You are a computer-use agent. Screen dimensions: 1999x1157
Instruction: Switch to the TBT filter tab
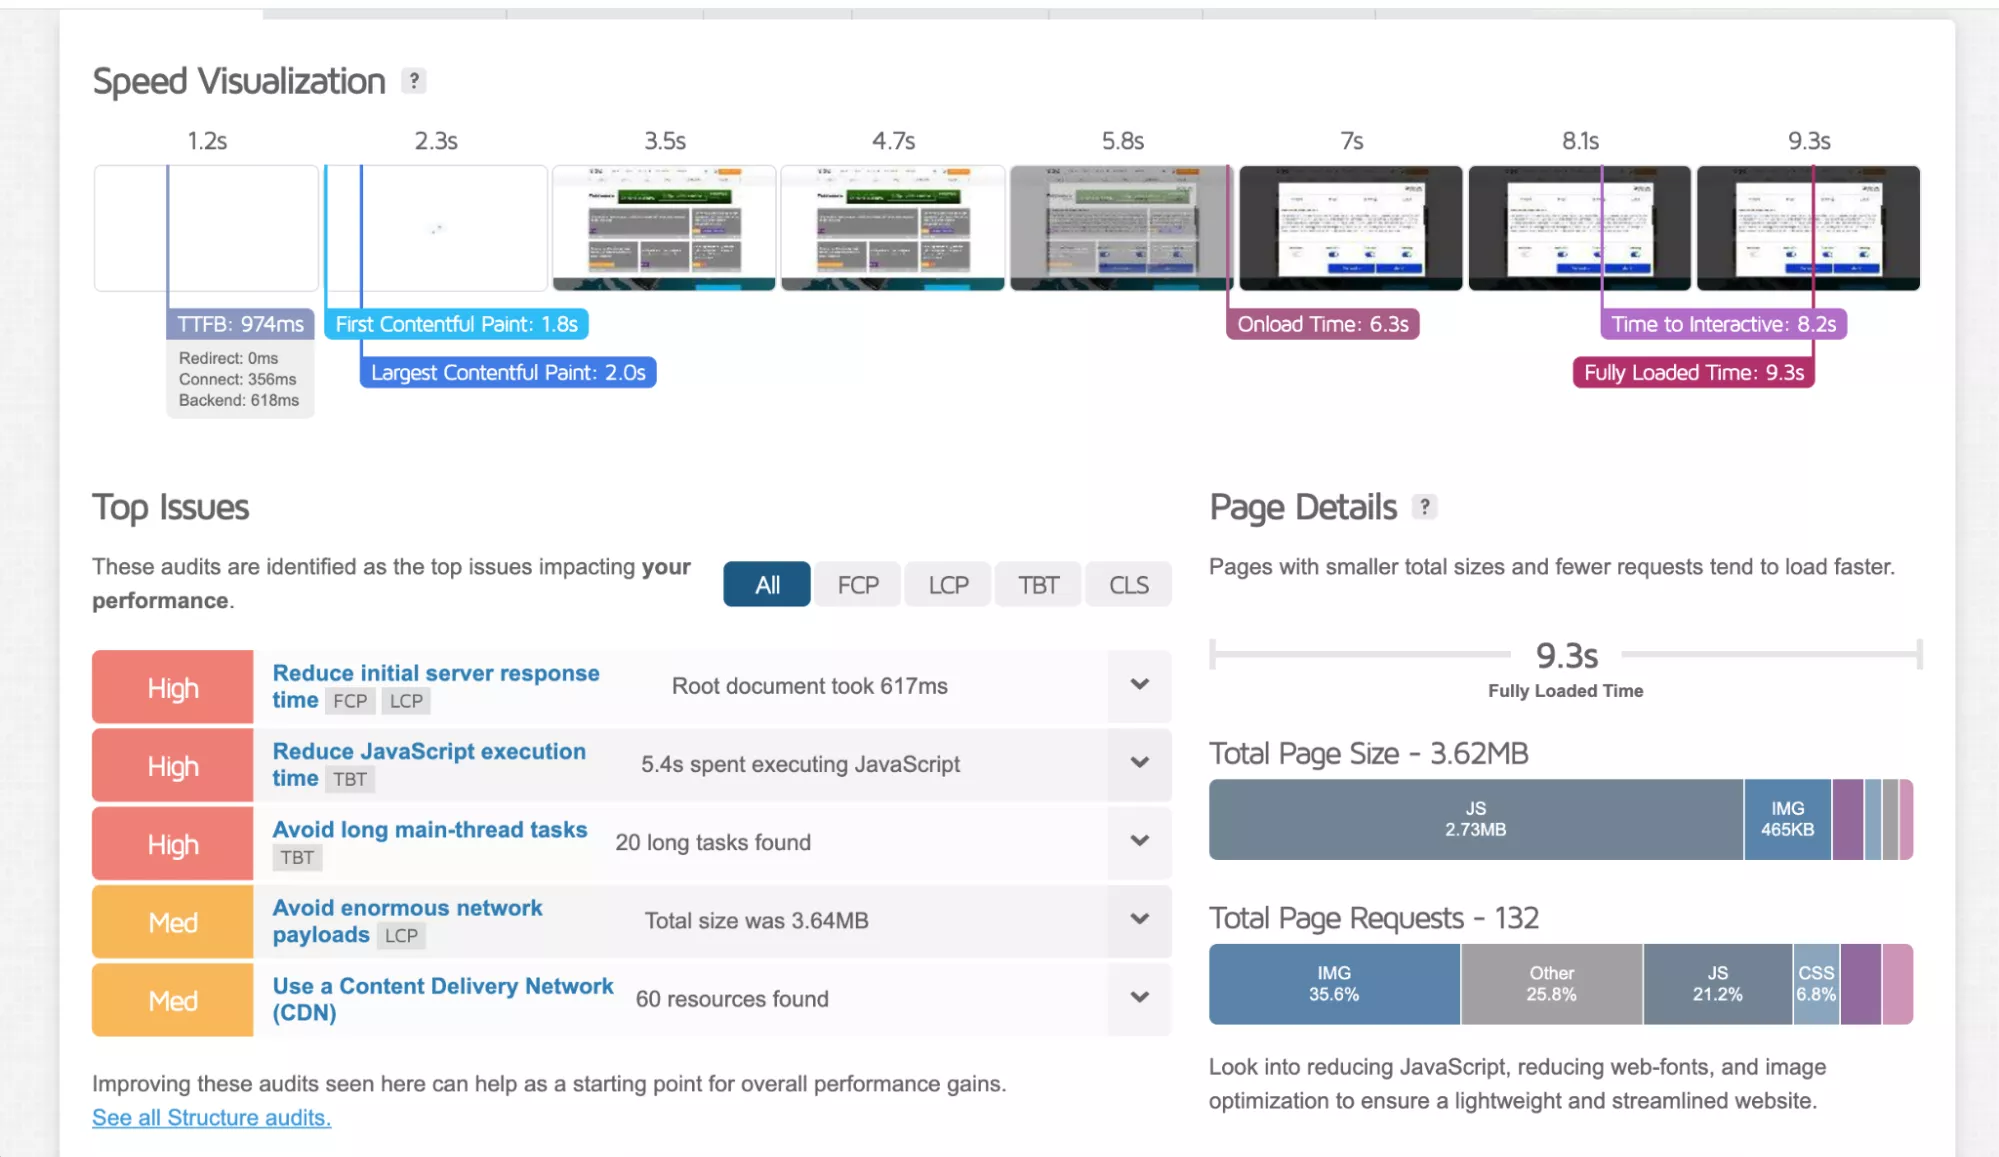click(x=1038, y=585)
